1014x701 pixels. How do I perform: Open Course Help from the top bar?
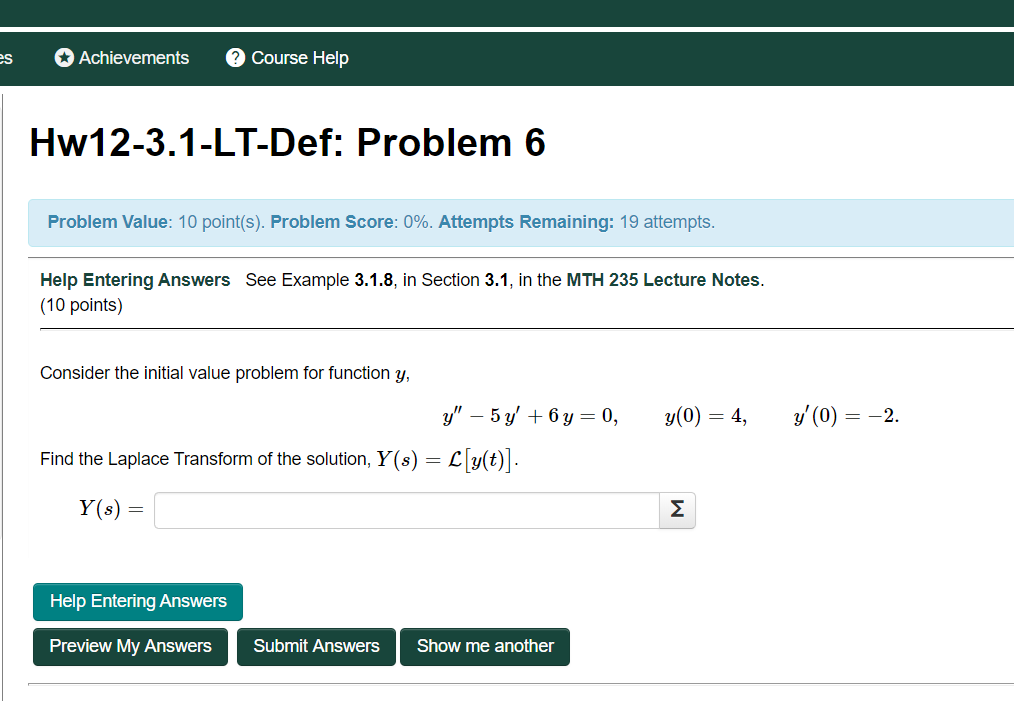(298, 58)
